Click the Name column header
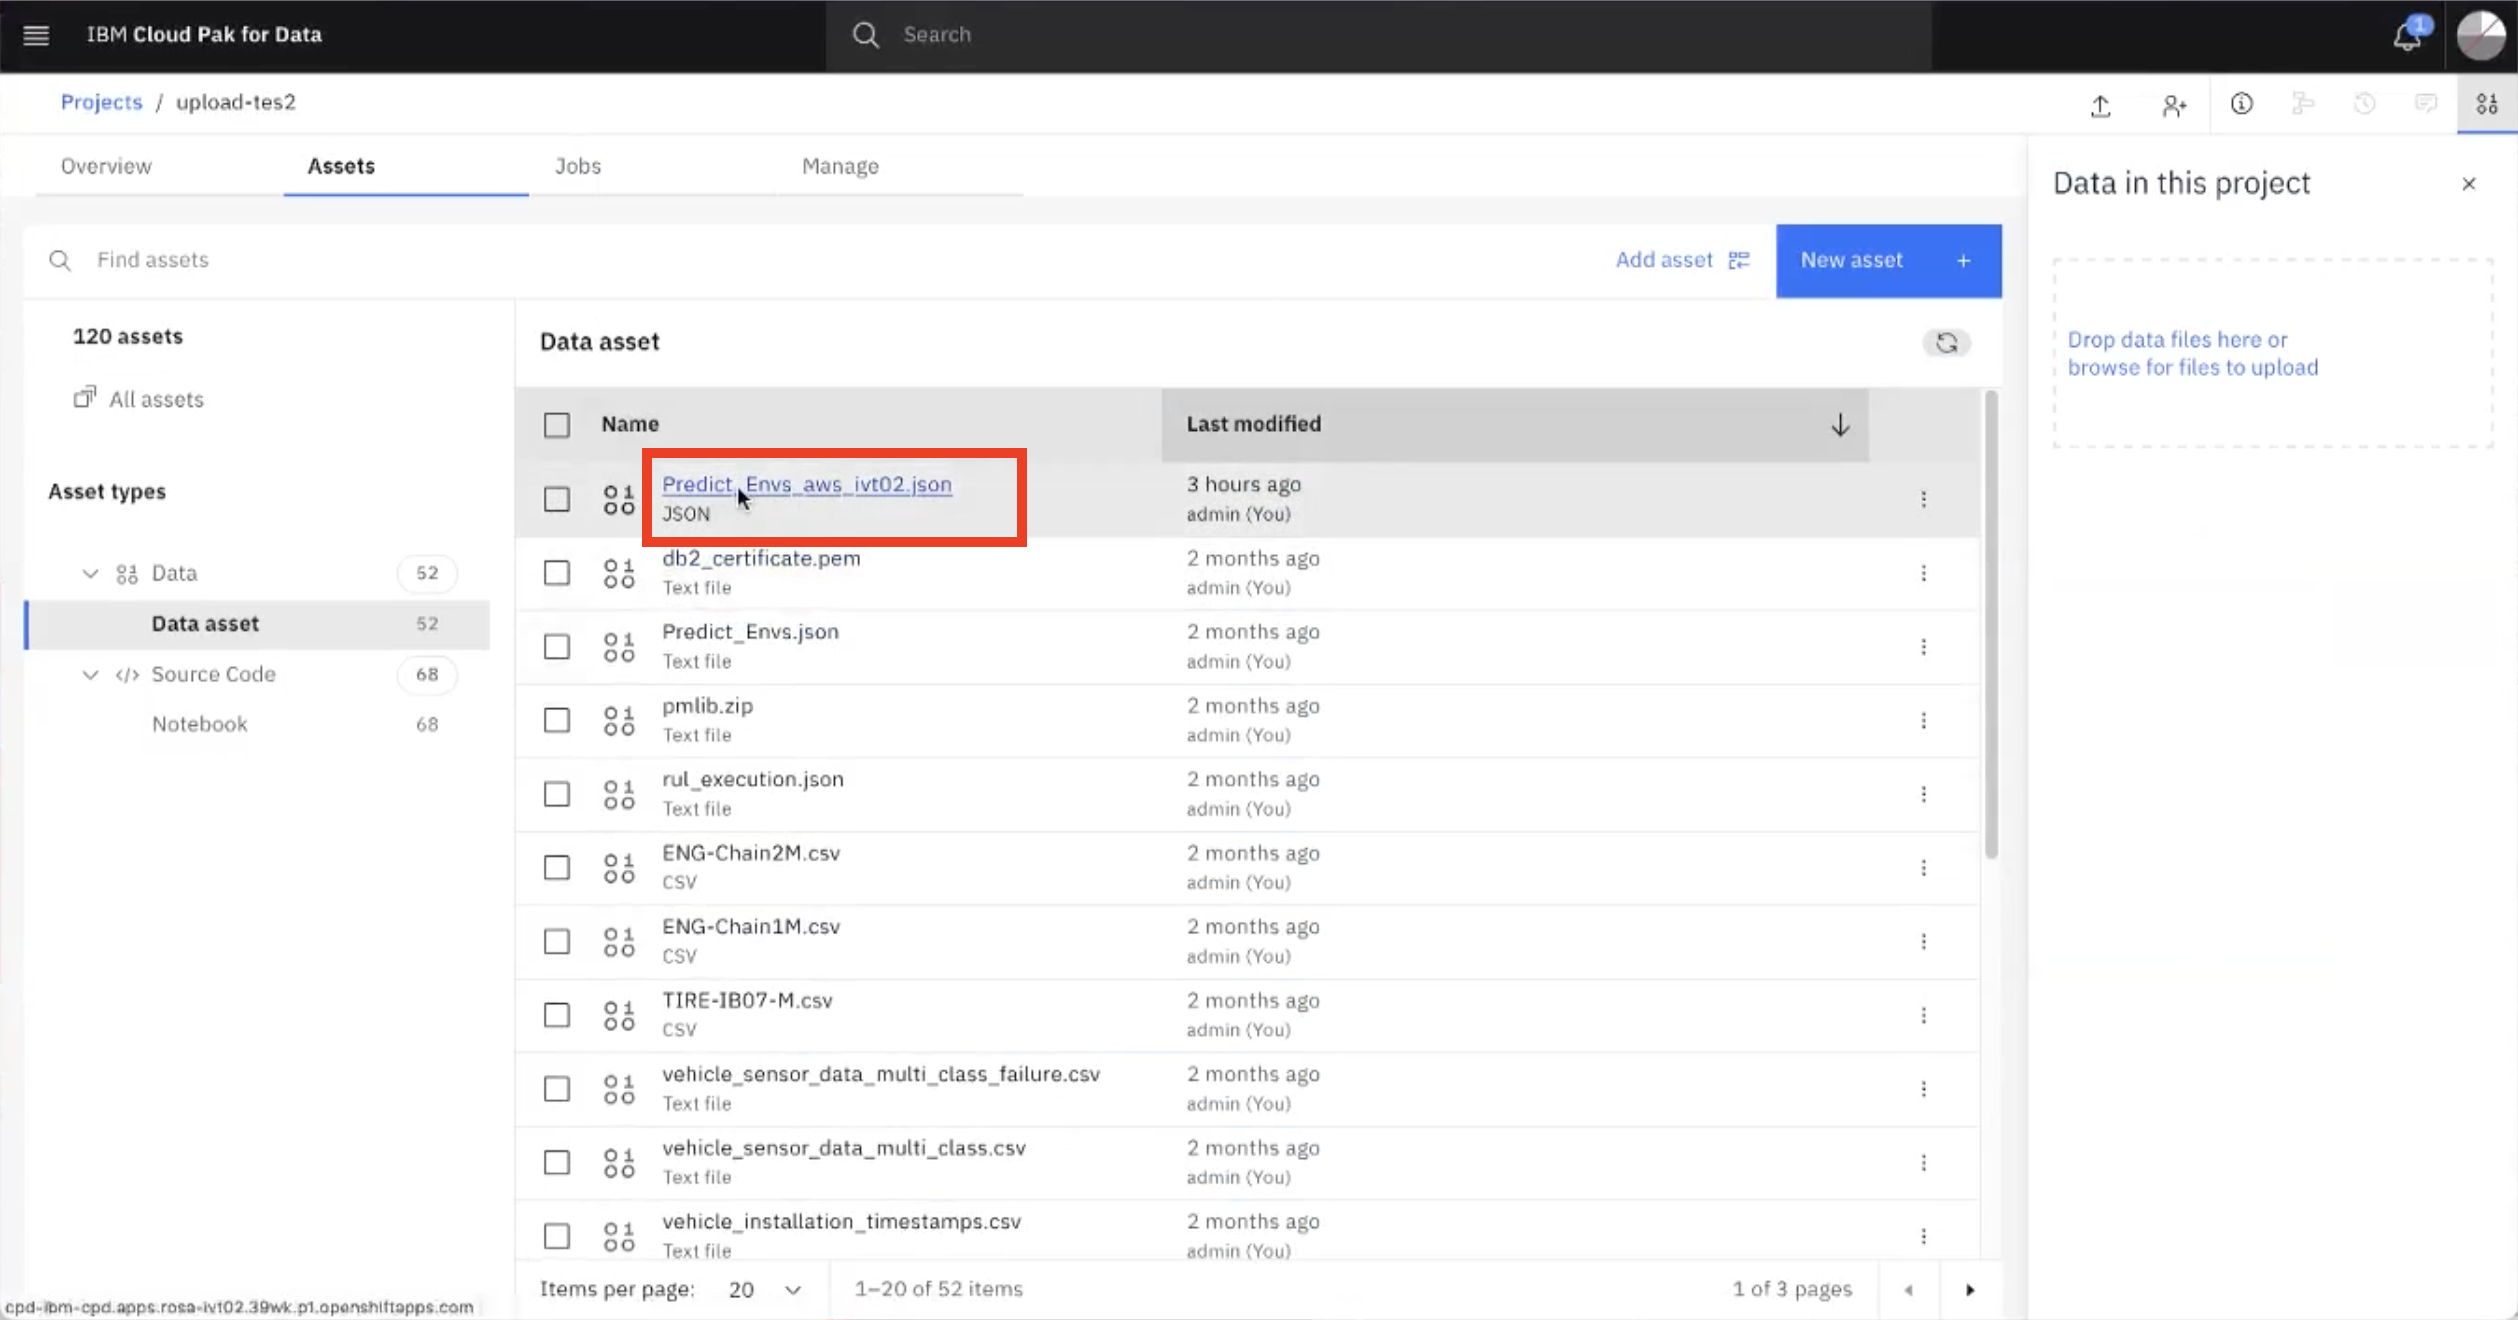The width and height of the screenshot is (2518, 1320). pyautogui.click(x=630, y=425)
